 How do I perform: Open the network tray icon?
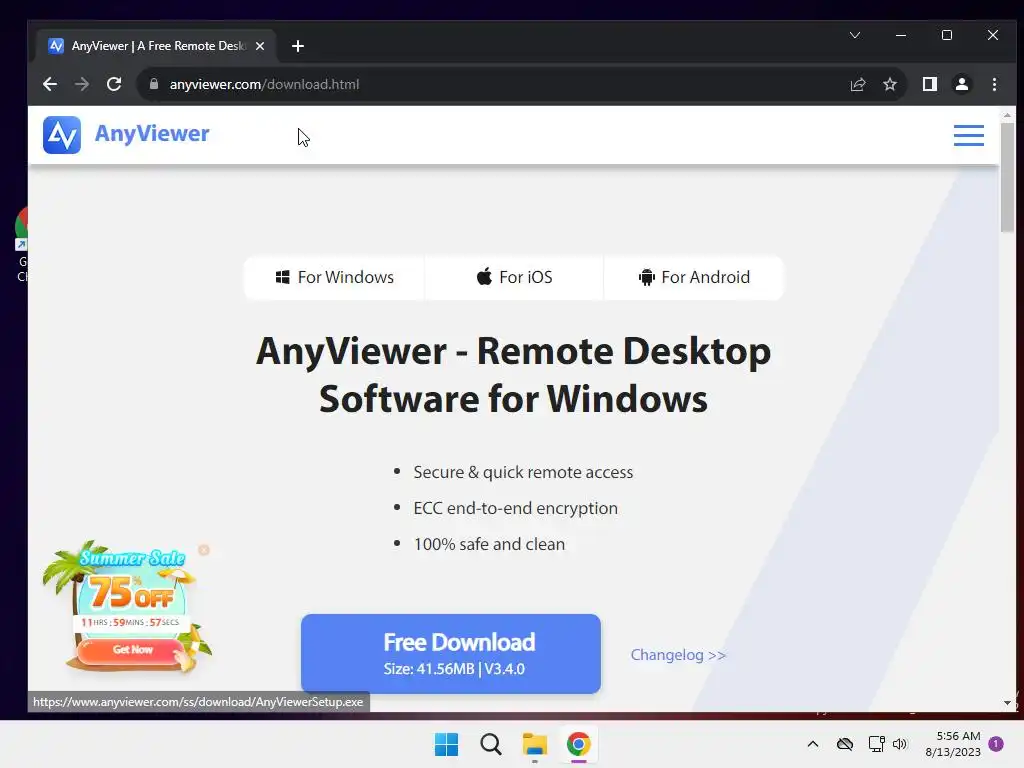tap(876, 744)
